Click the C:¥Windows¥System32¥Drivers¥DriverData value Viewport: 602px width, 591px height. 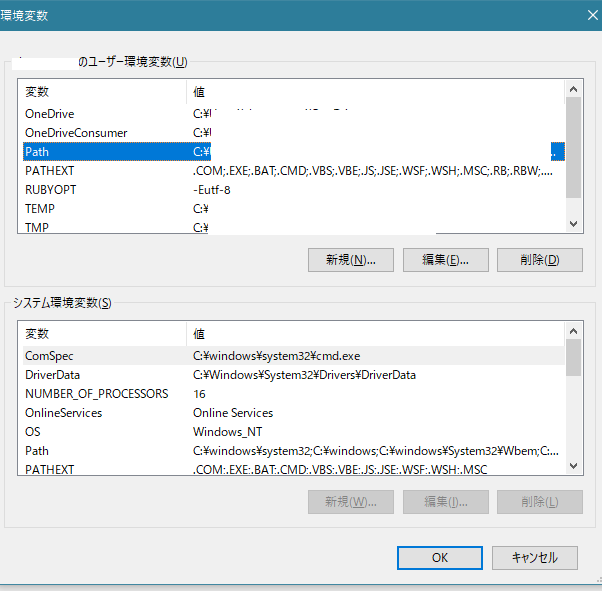[304, 375]
